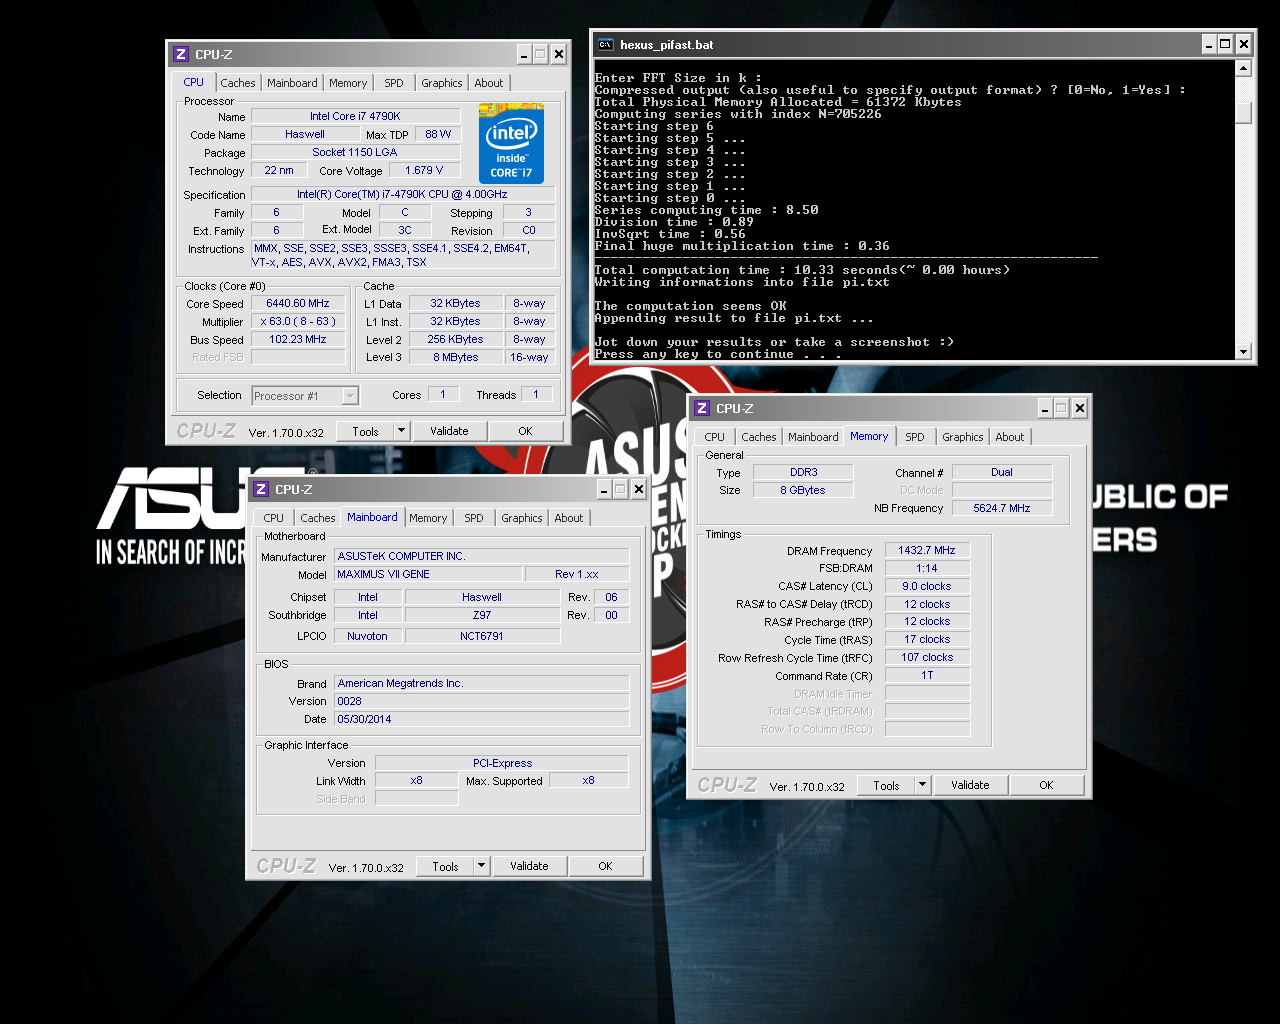Open About tab in the CPU window
This screenshot has width=1280, height=1024.
point(489,83)
